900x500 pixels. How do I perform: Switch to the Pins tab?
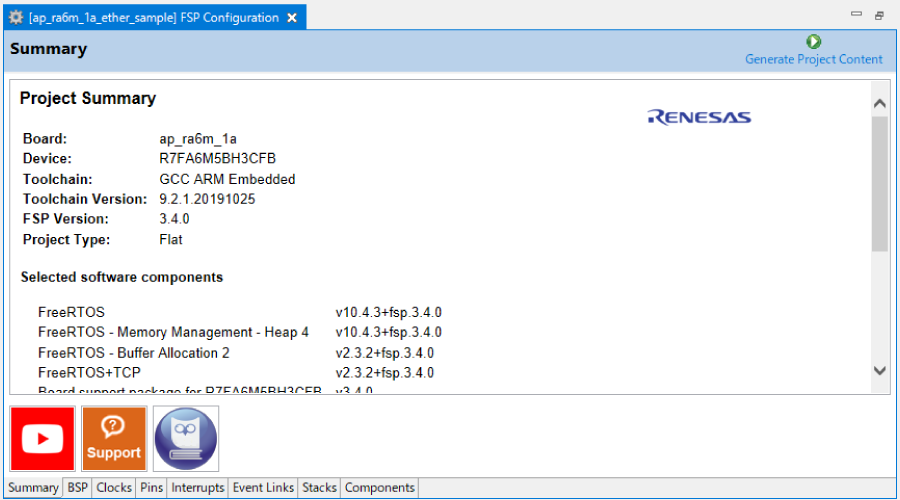click(152, 487)
